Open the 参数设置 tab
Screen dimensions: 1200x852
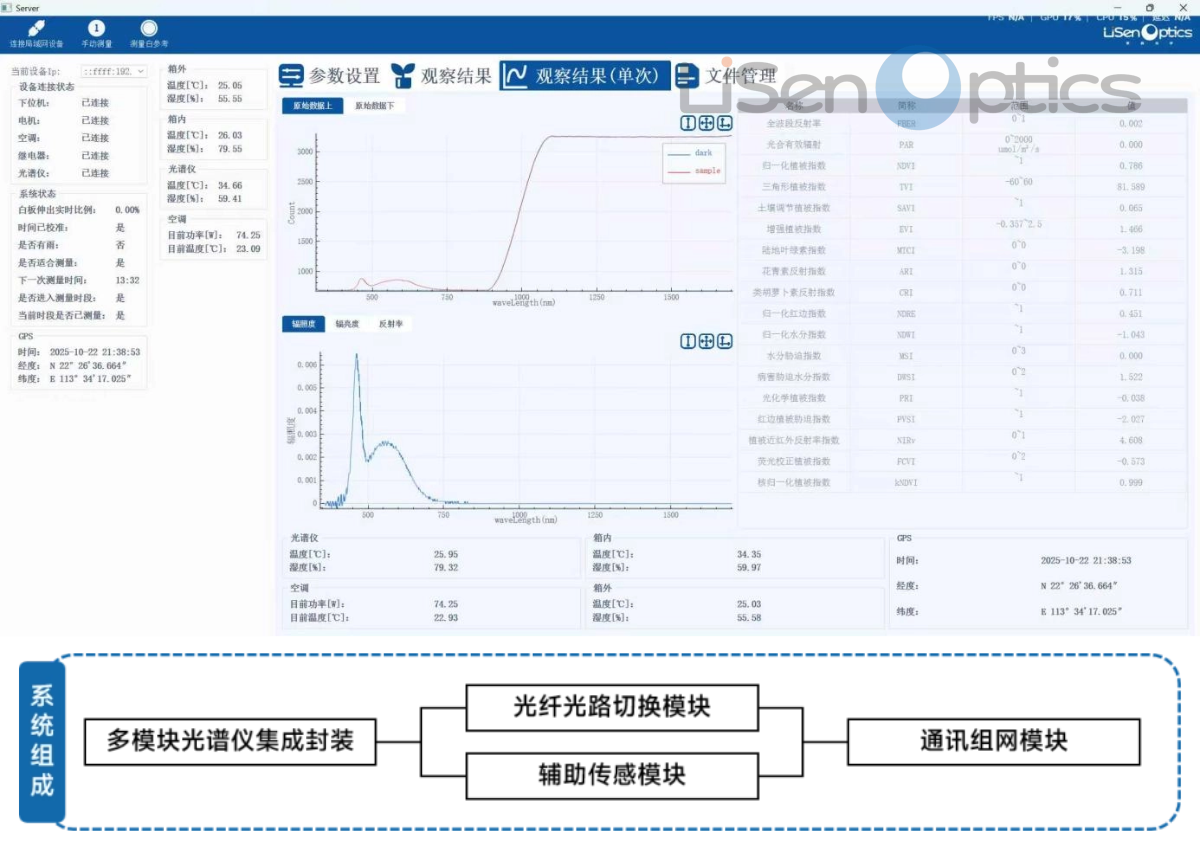click(x=330, y=76)
